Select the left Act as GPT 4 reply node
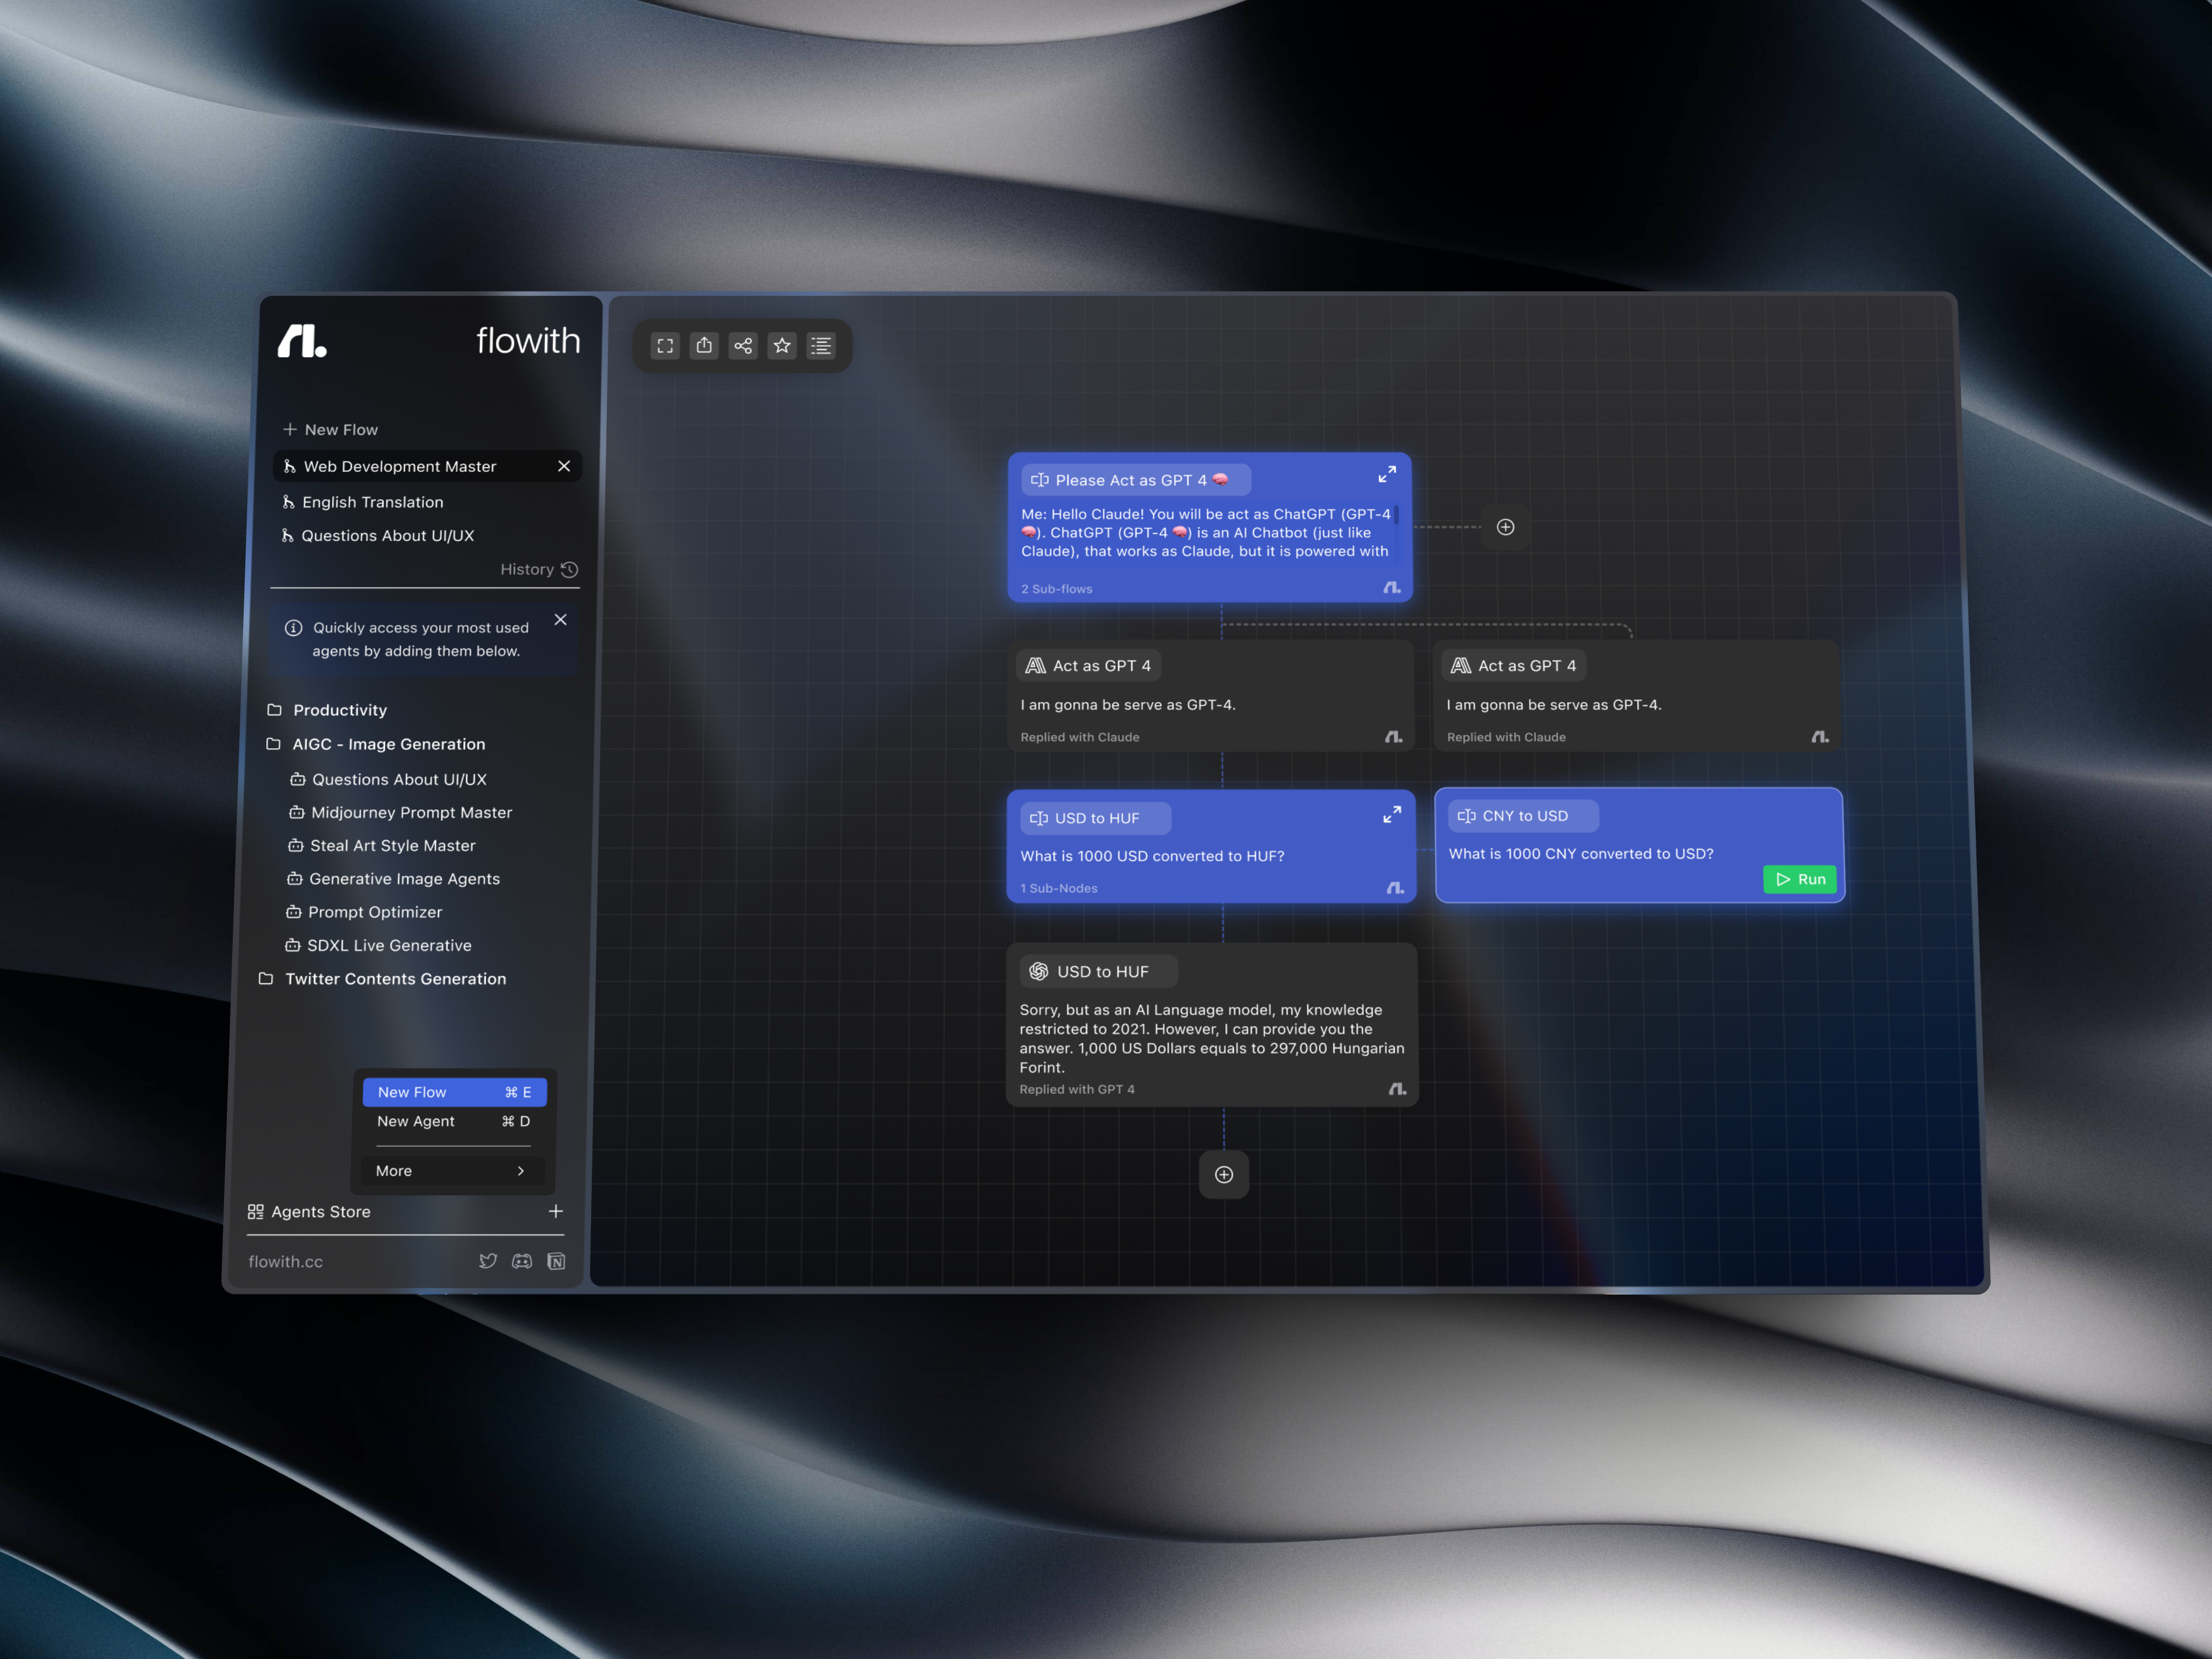This screenshot has width=2212, height=1659. (1211, 697)
